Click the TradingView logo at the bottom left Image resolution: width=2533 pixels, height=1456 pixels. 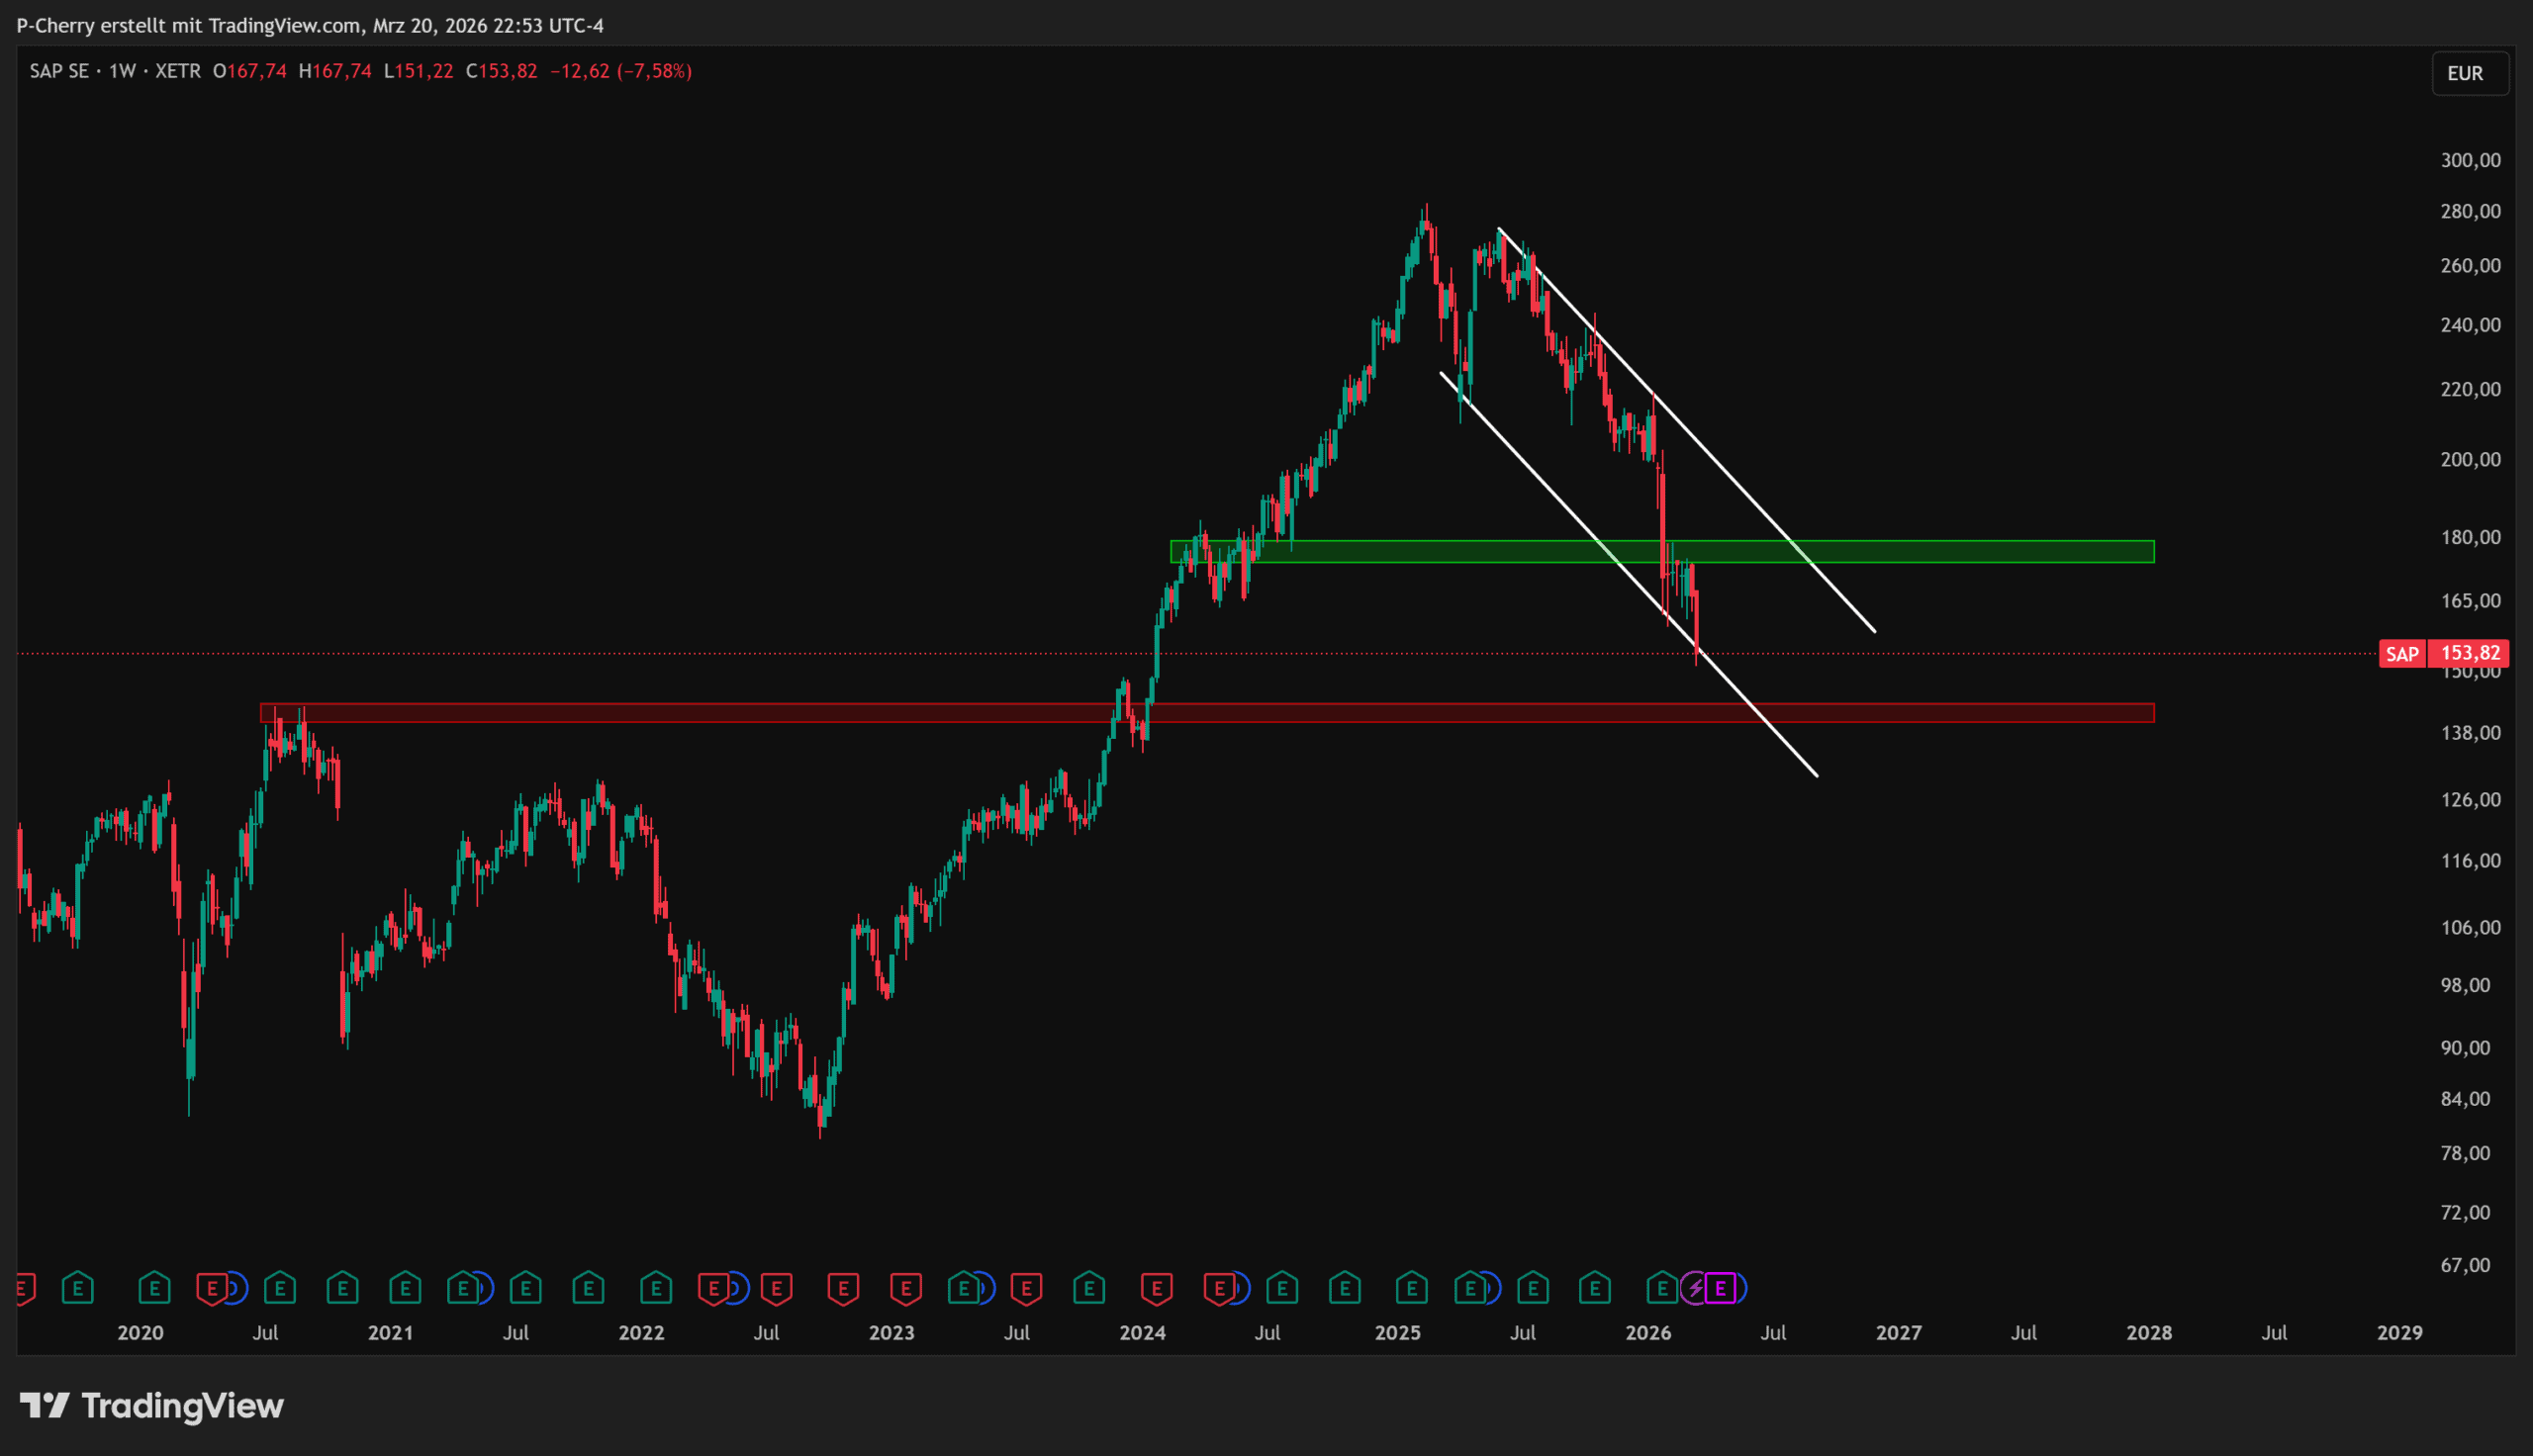tap(152, 1406)
